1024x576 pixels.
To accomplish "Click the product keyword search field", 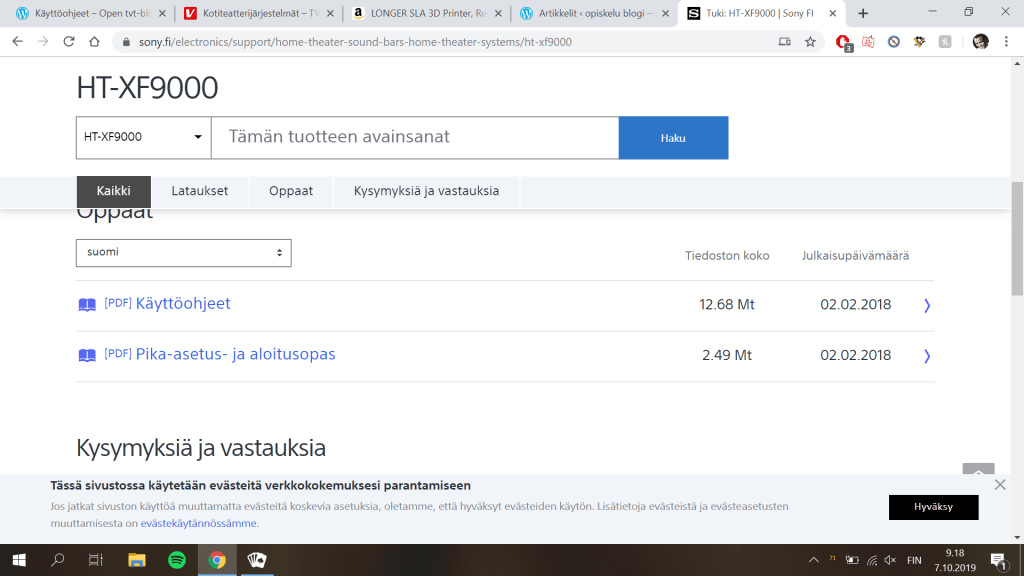I will coord(414,138).
